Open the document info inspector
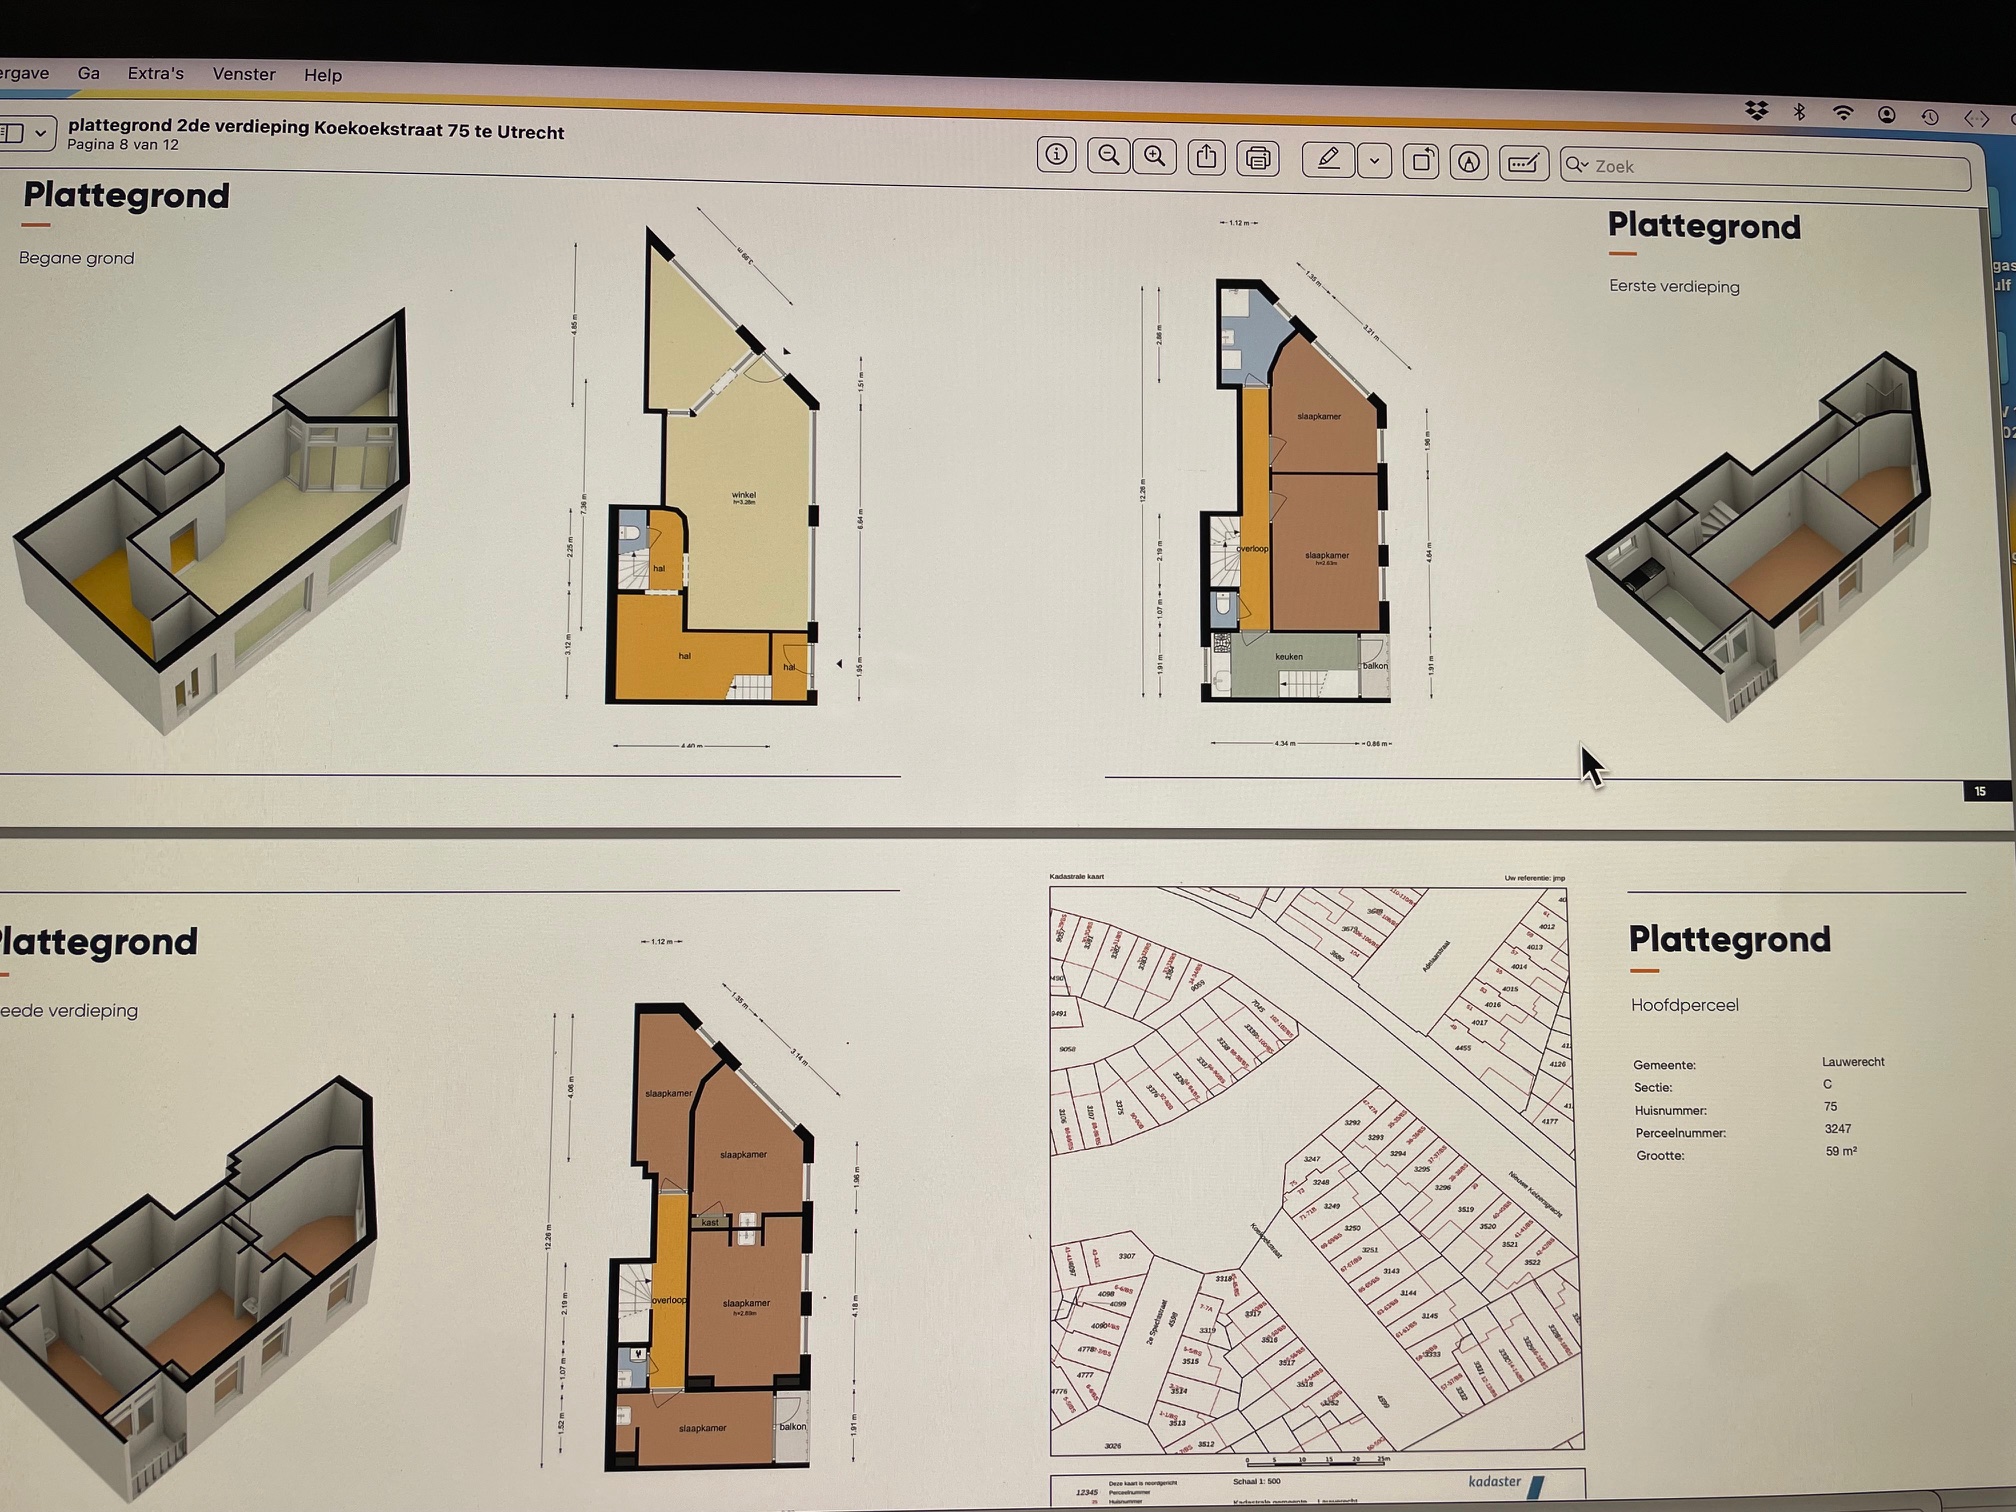Viewport: 2016px width, 1512px height. (x=1056, y=155)
